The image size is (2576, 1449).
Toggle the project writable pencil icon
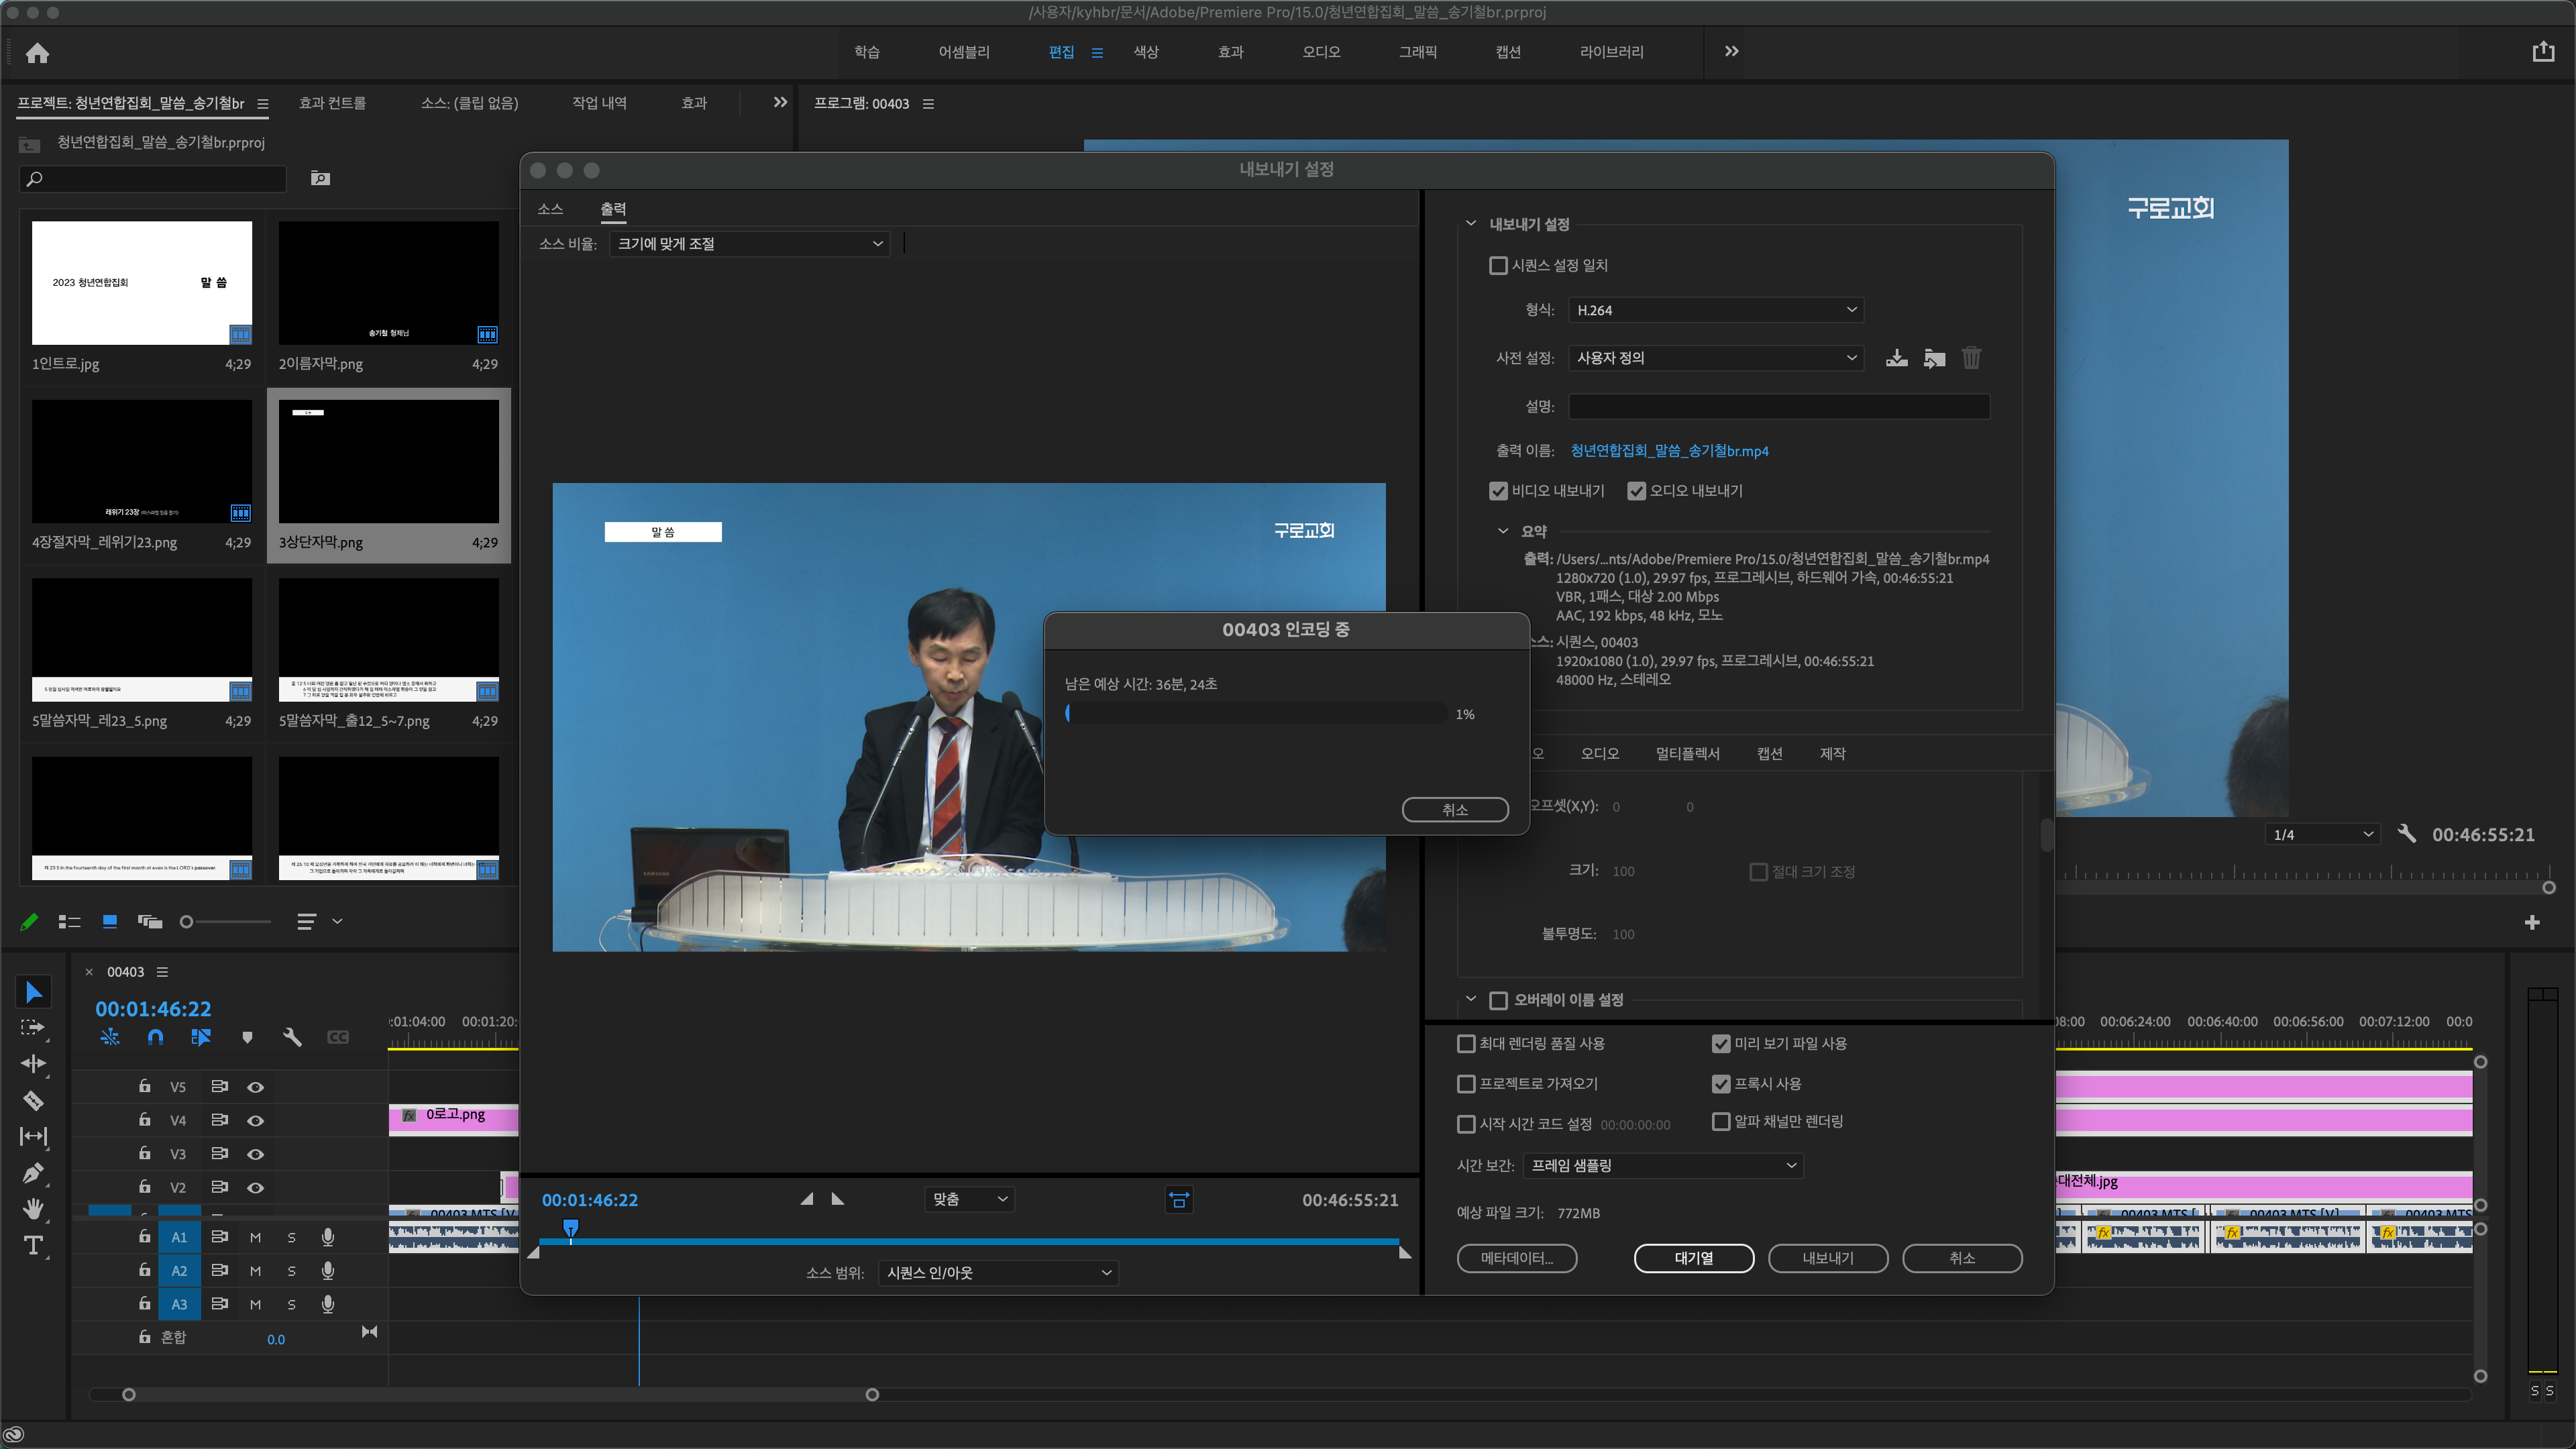(x=29, y=922)
